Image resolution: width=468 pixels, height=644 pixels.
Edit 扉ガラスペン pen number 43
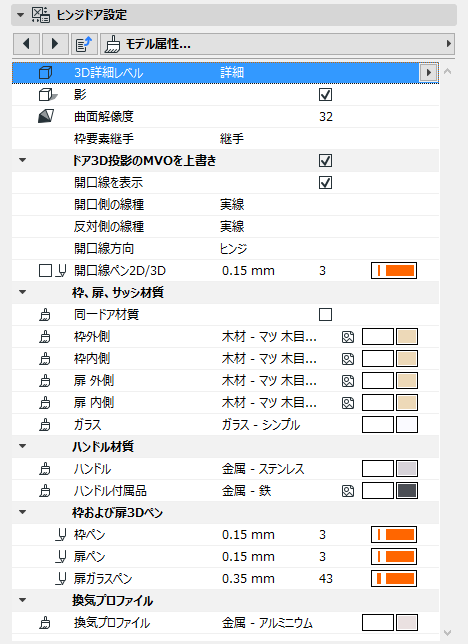[326, 579]
